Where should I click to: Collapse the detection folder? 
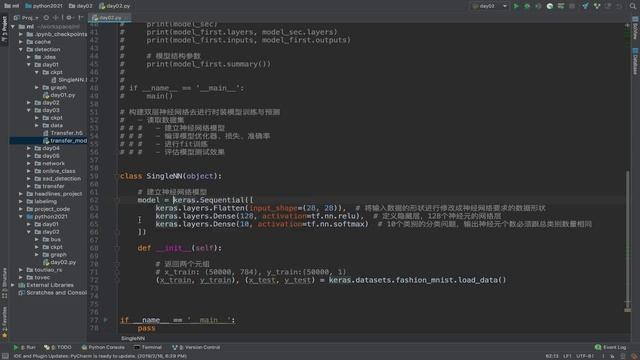(21, 49)
